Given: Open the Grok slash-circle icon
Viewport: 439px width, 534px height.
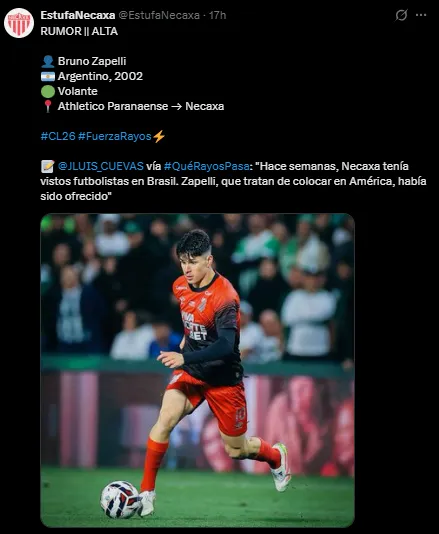Looking at the screenshot, I should pyautogui.click(x=402, y=15).
